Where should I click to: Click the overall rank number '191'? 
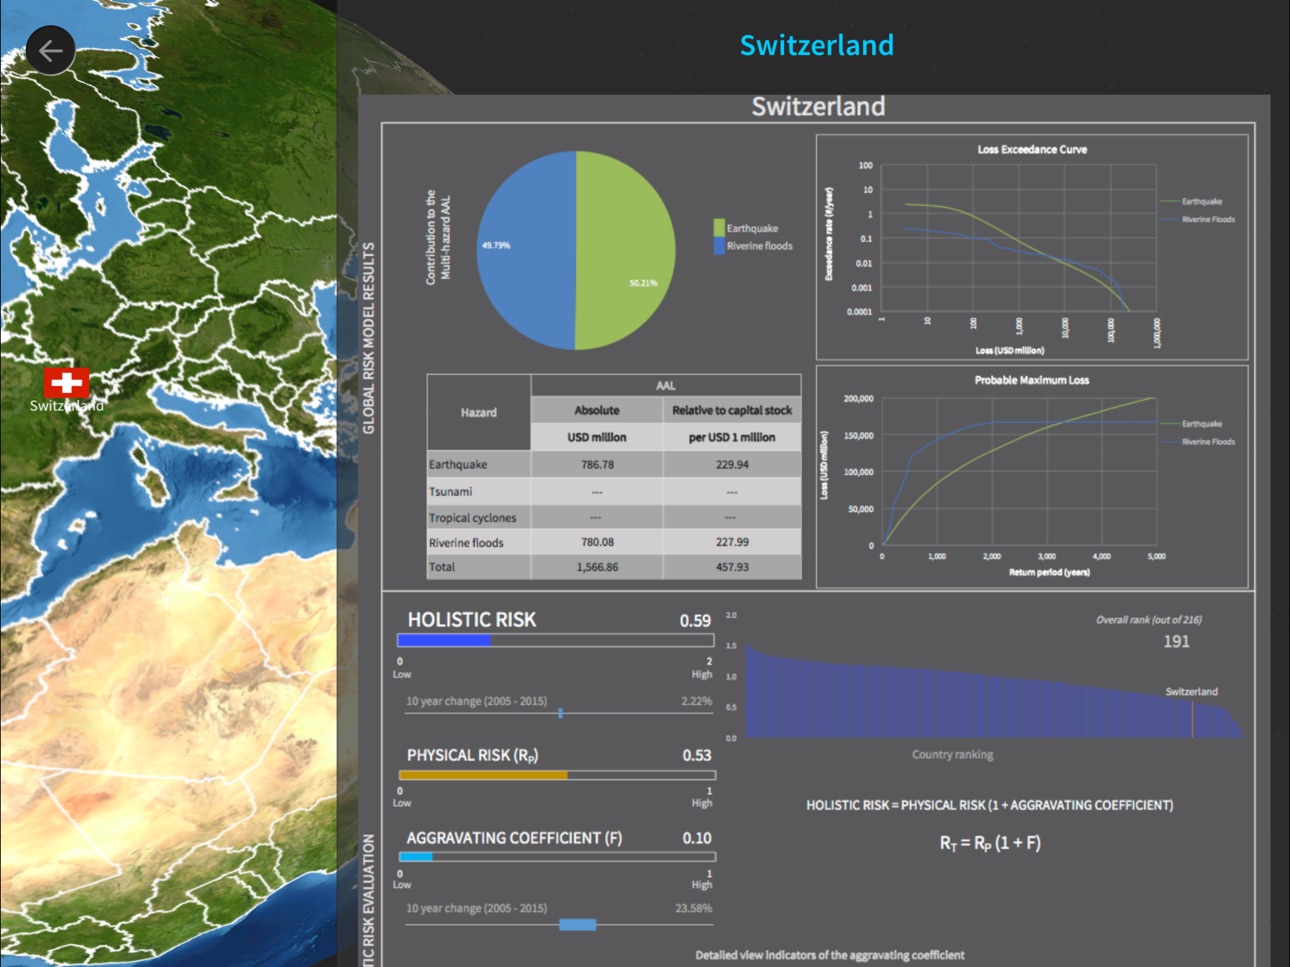tap(1176, 642)
